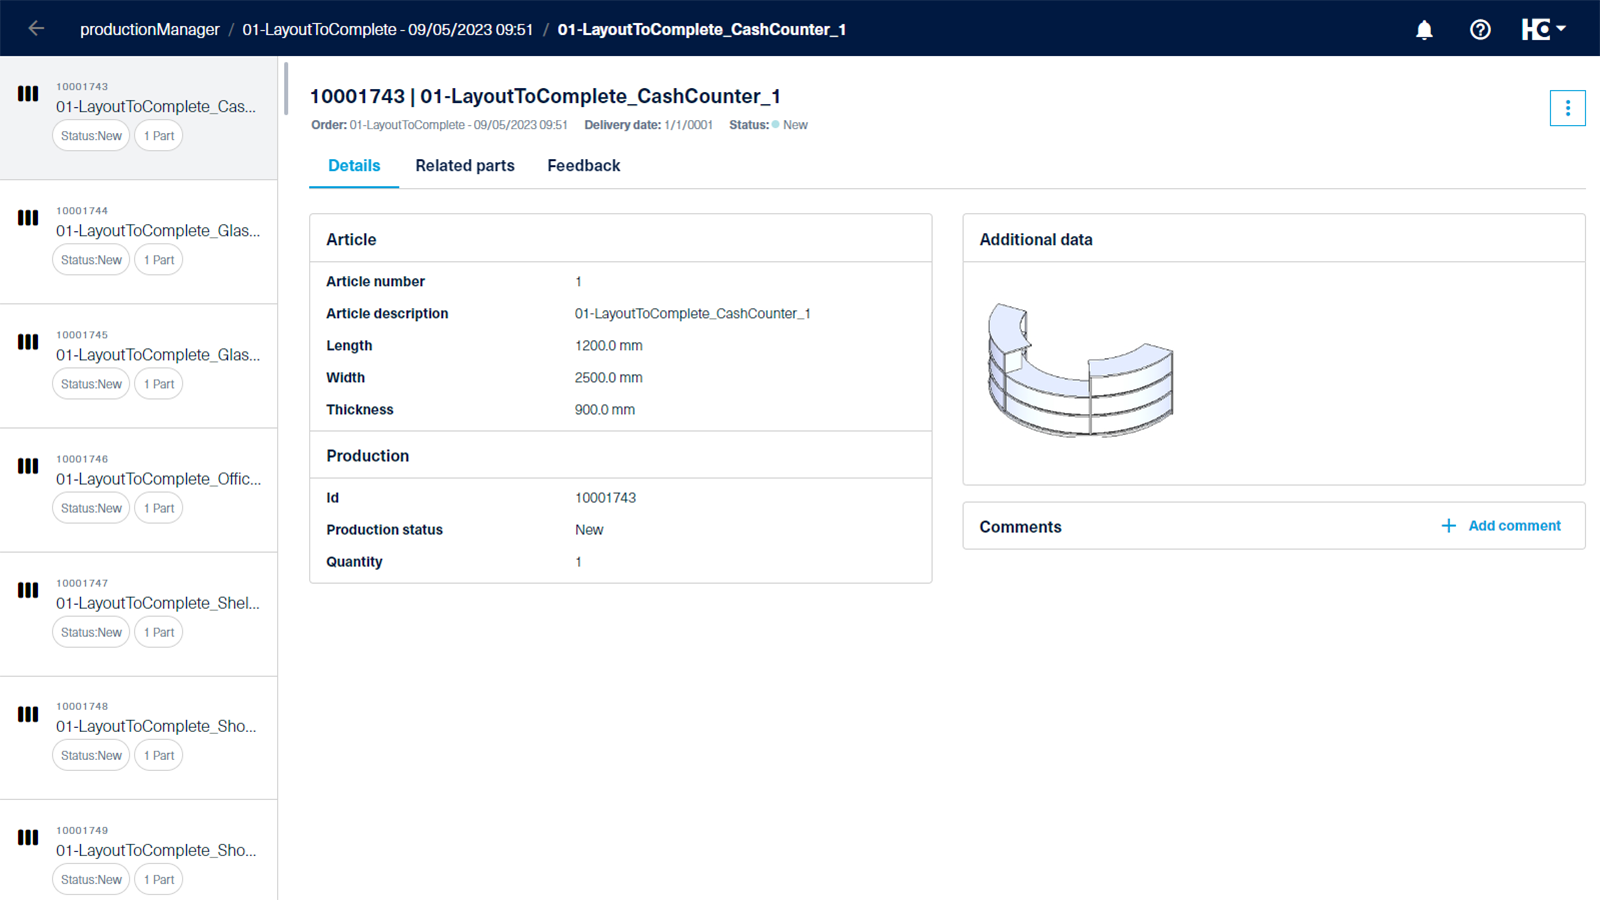This screenshot has height=900, width=1600.
Task: Open the notifications bell
Action: click(x=1424, y=30)
